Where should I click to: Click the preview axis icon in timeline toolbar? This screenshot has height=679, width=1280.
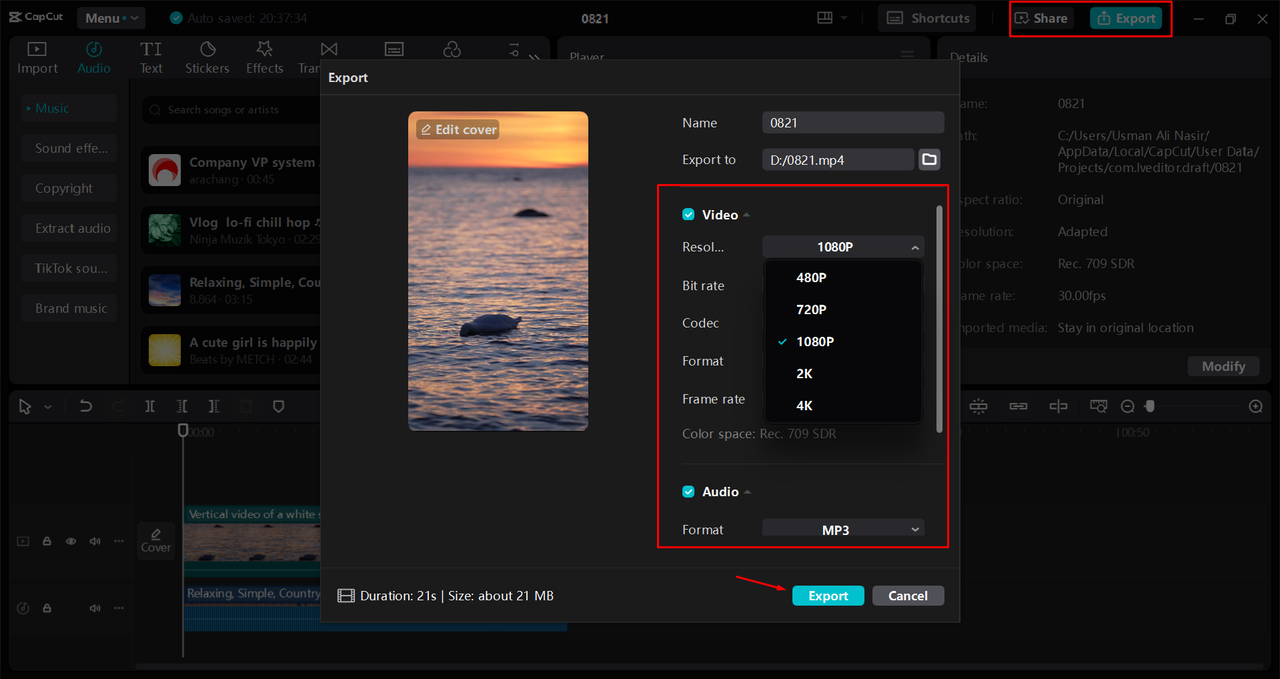click(x=1059, y=406)
